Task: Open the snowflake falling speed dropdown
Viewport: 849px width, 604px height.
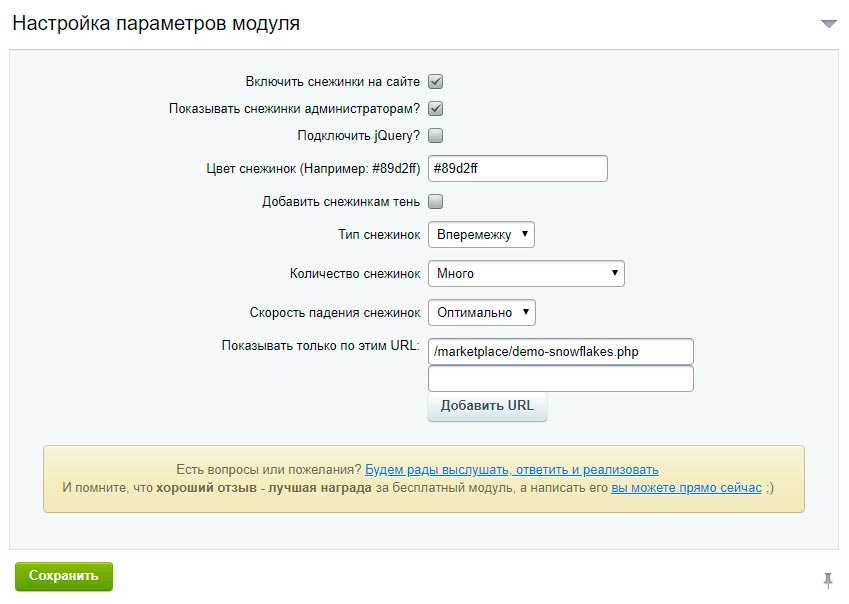Action: [x=481, y=312]
